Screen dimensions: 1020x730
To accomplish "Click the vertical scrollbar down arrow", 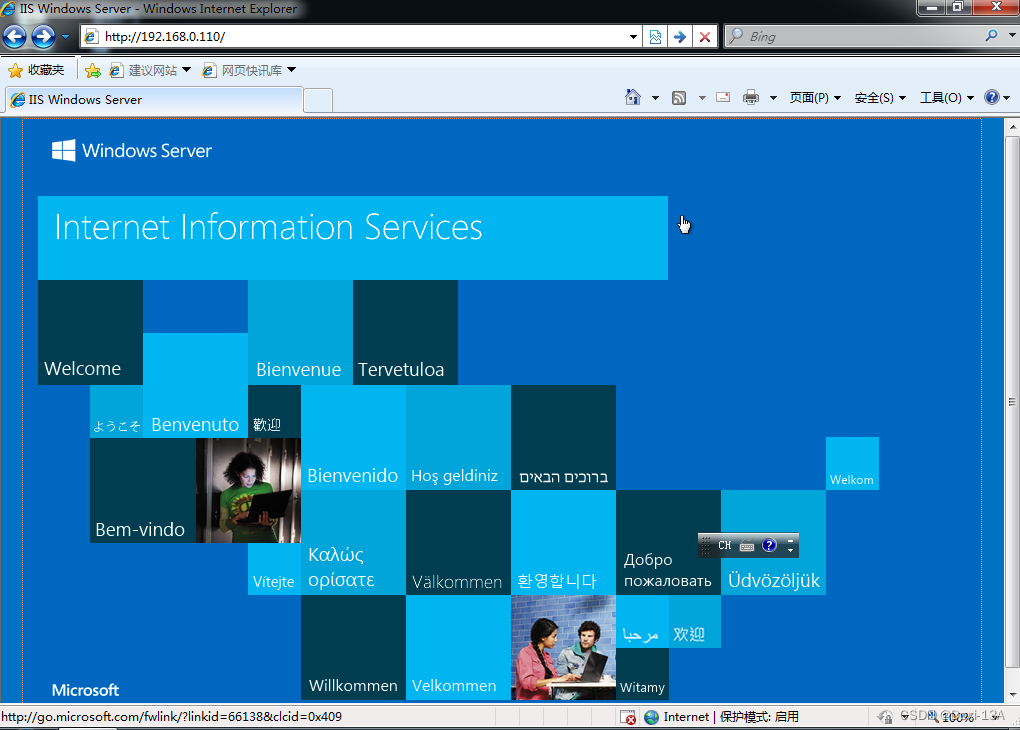I will point(1012,695).
